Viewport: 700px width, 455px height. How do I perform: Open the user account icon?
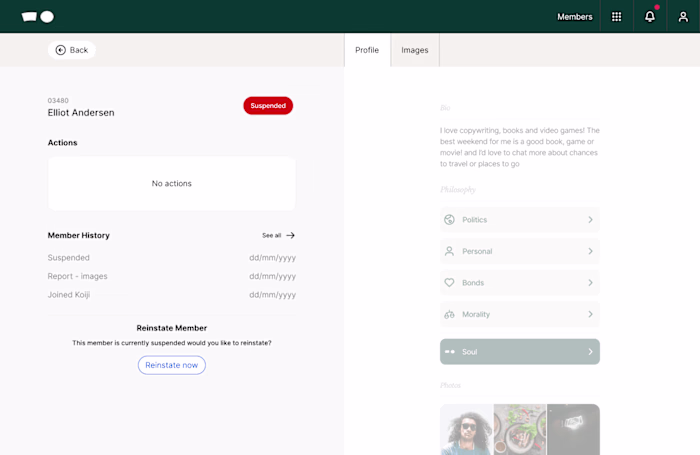(683, 17)
